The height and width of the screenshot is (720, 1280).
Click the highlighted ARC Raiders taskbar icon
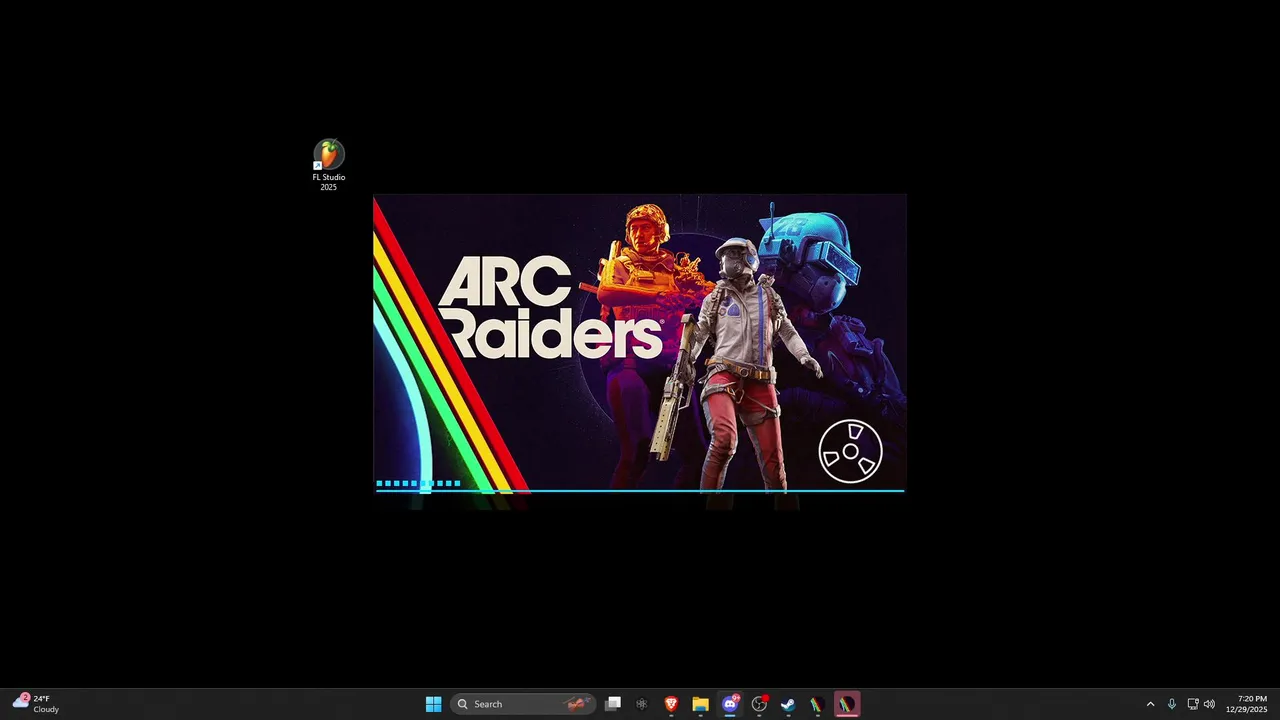[x=846, y=704]
